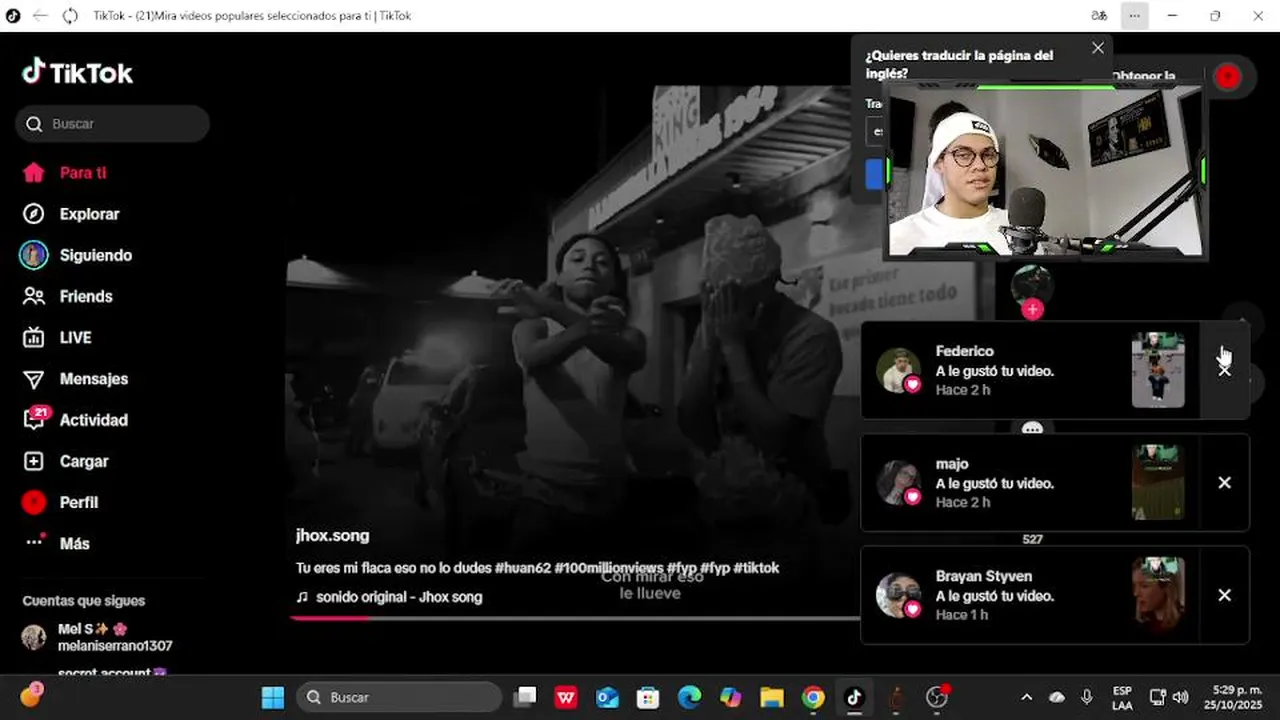Click Cuentas que sigues heading
Screen dimensions: 1280x720
coord(84,601)
